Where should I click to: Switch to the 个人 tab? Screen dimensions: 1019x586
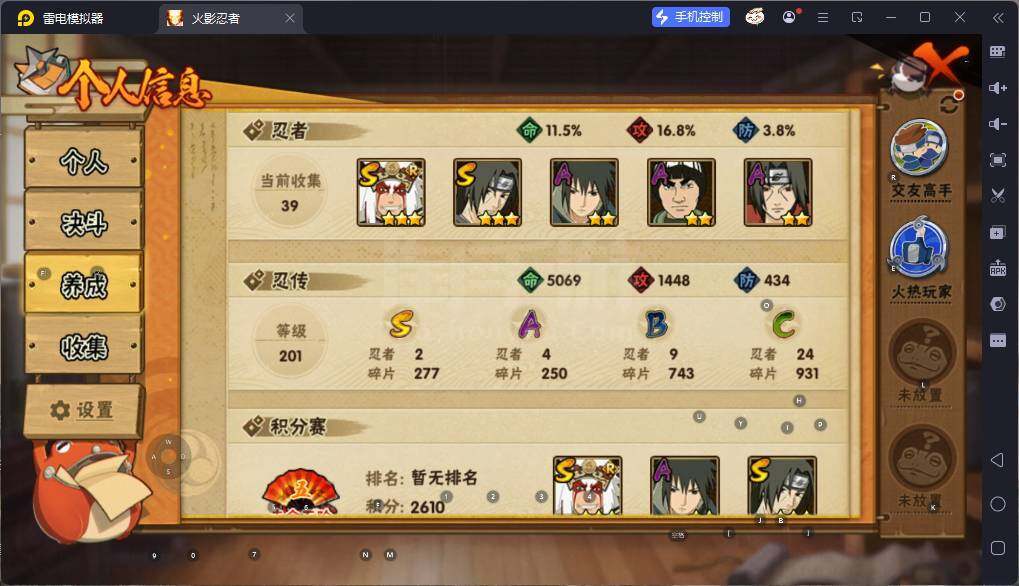tap(83, 160)
